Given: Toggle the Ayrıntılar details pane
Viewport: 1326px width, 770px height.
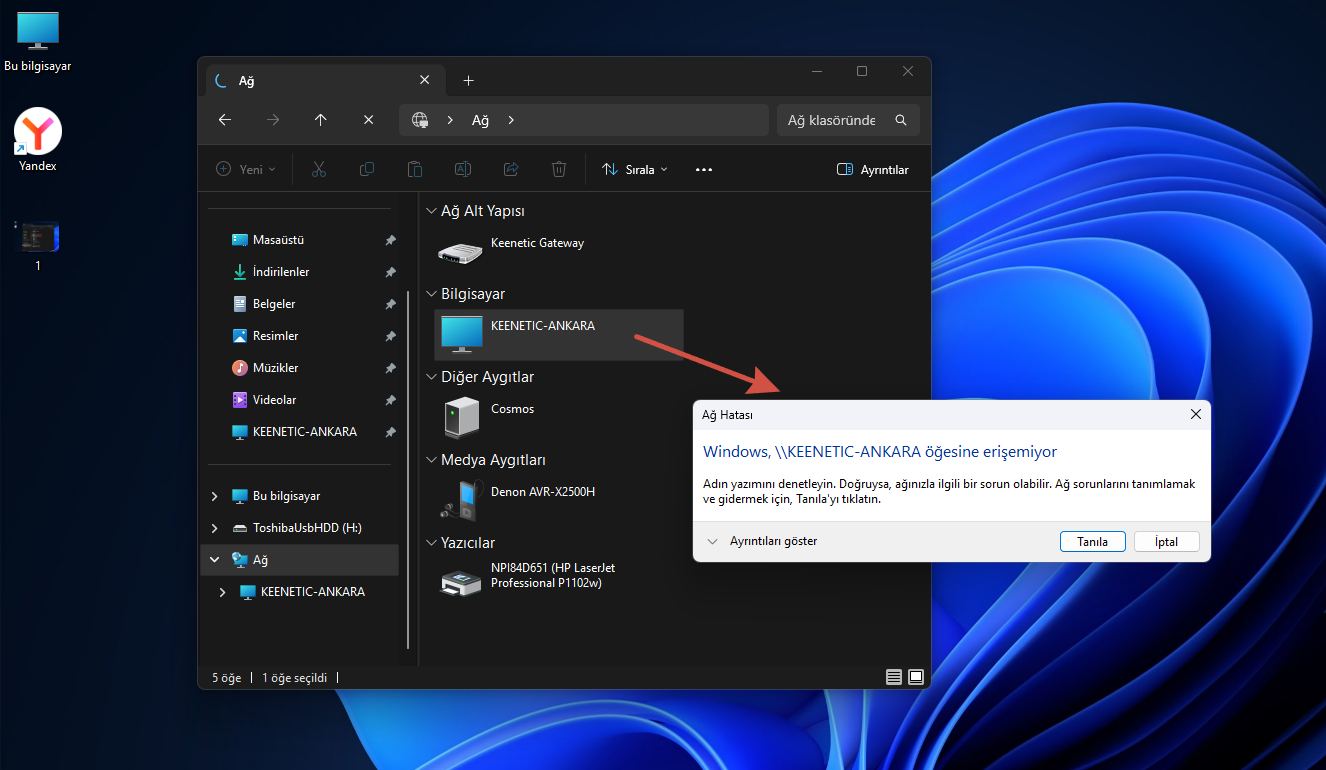Looking at the screenshot, I should (873, 170).
